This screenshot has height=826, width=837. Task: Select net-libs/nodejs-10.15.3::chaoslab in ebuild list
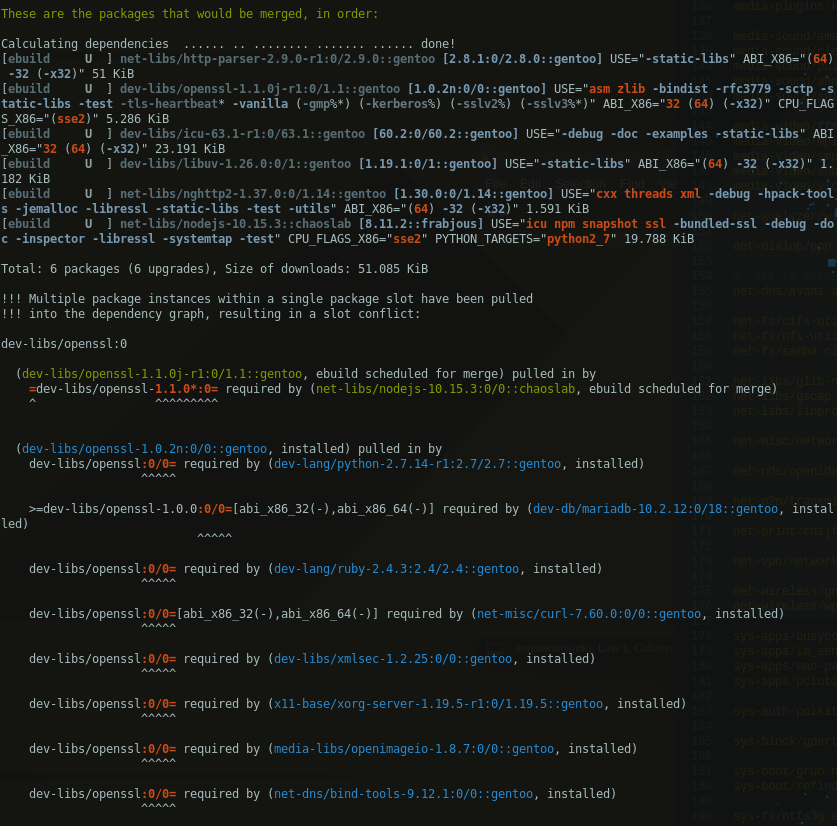pyautogui.click(x=235, y=223)
